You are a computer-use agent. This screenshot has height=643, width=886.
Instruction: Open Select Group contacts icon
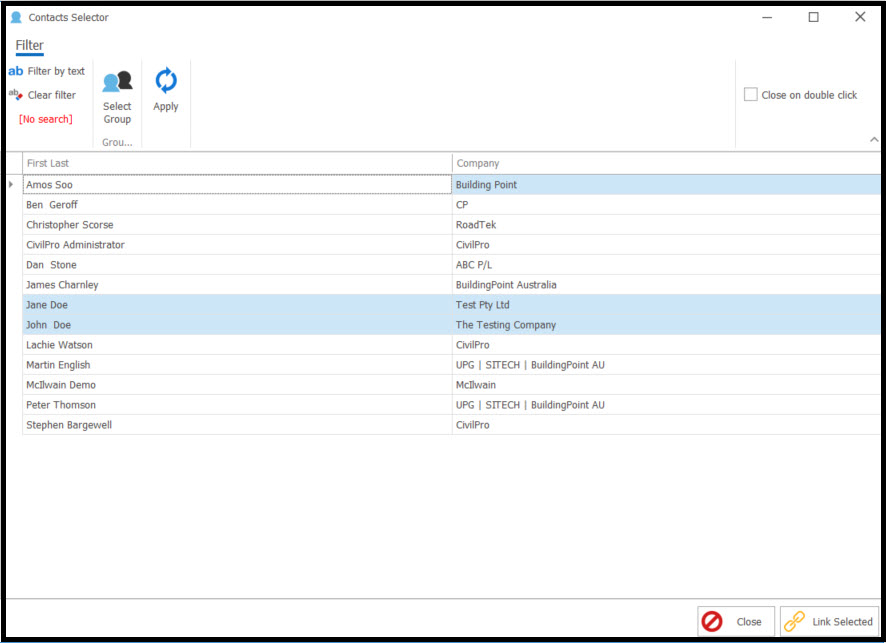117,82
